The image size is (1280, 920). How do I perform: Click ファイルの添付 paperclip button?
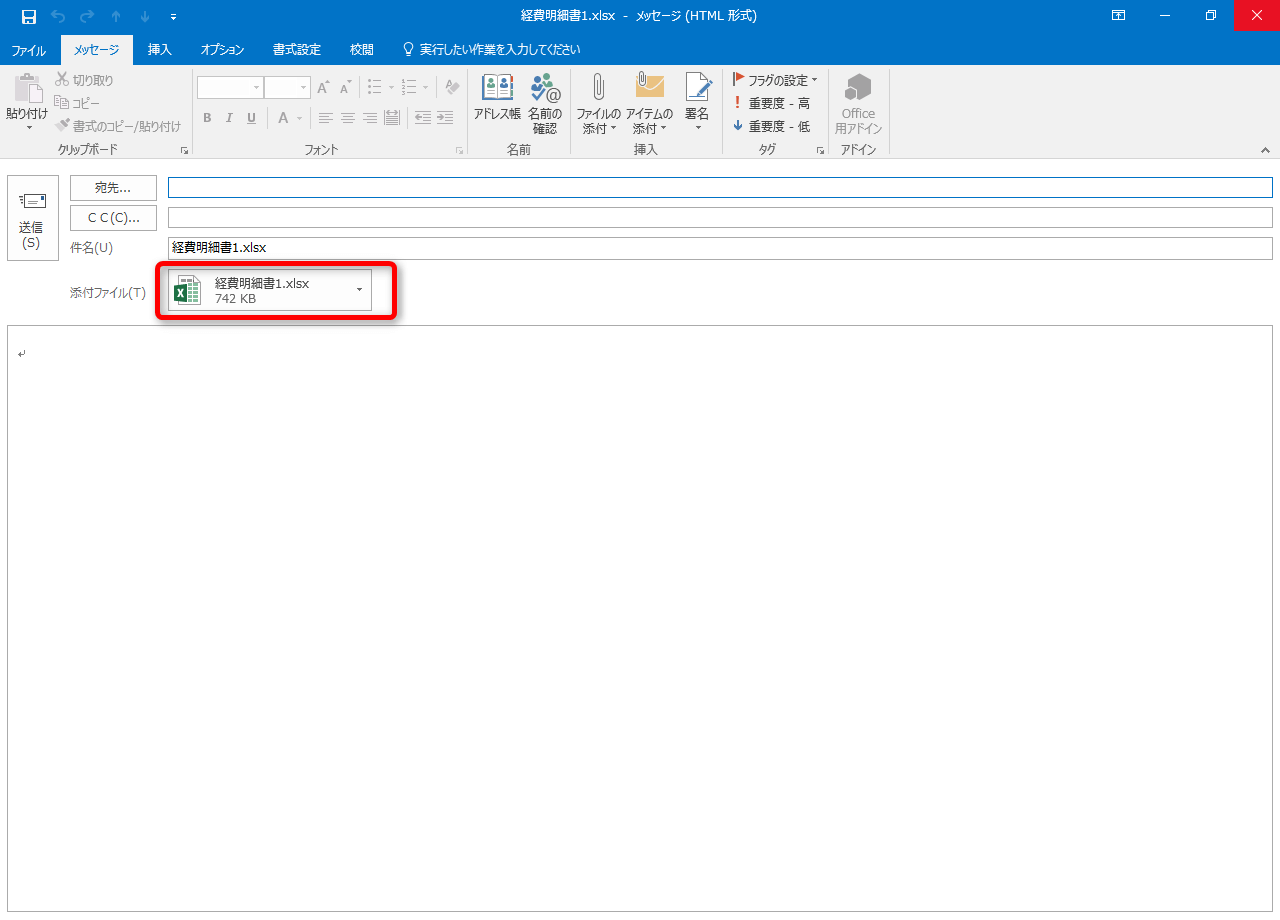tap(598, 103)
